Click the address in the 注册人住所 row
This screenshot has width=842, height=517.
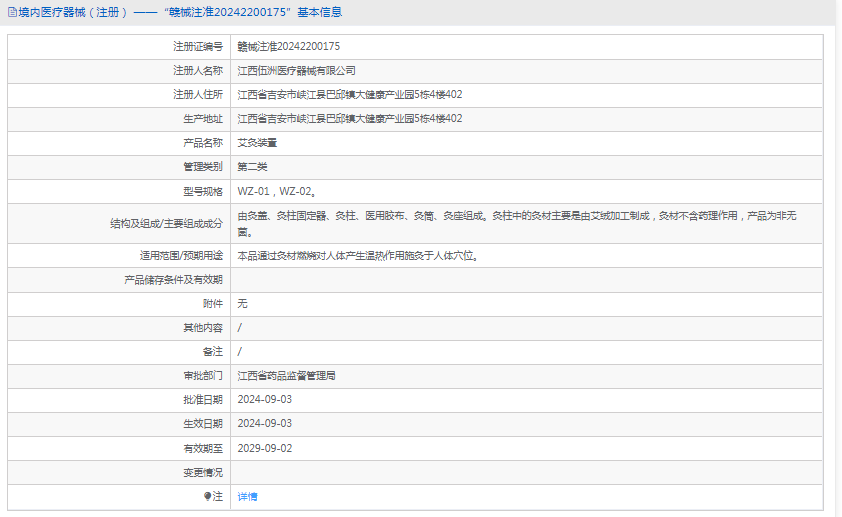point(350,94)
